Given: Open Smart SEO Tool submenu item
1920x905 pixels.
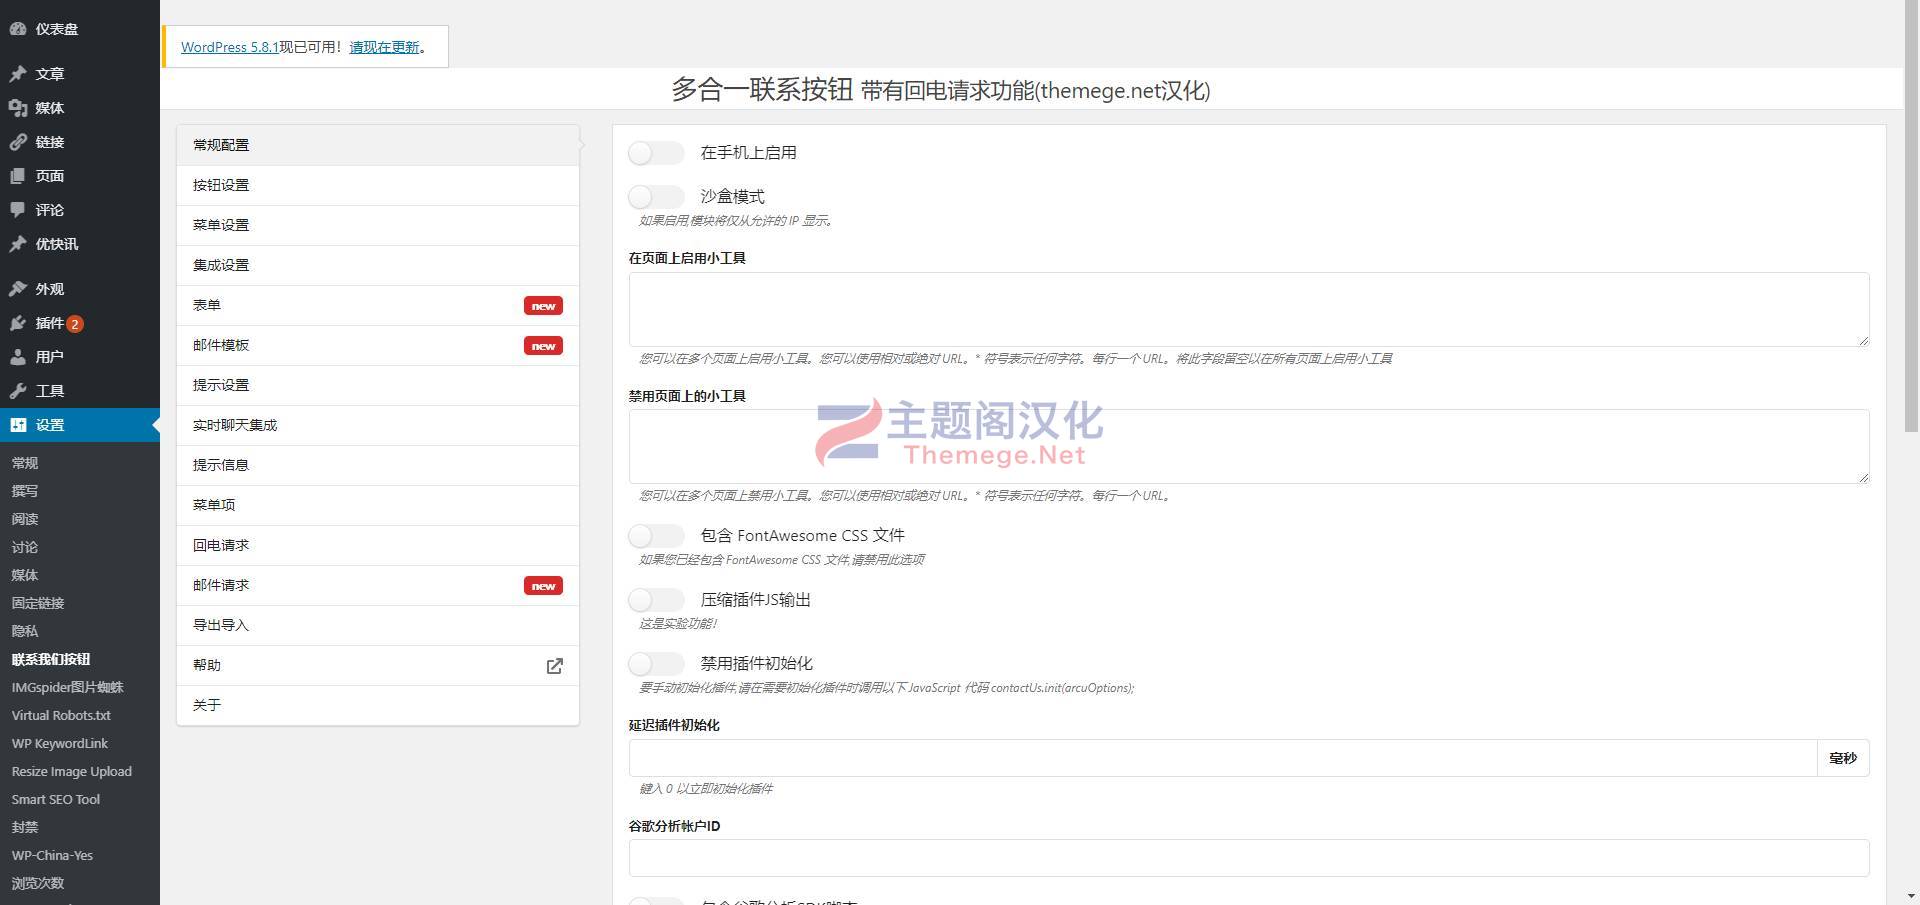Looking at the screenshot, I should (x=56, y=799).
